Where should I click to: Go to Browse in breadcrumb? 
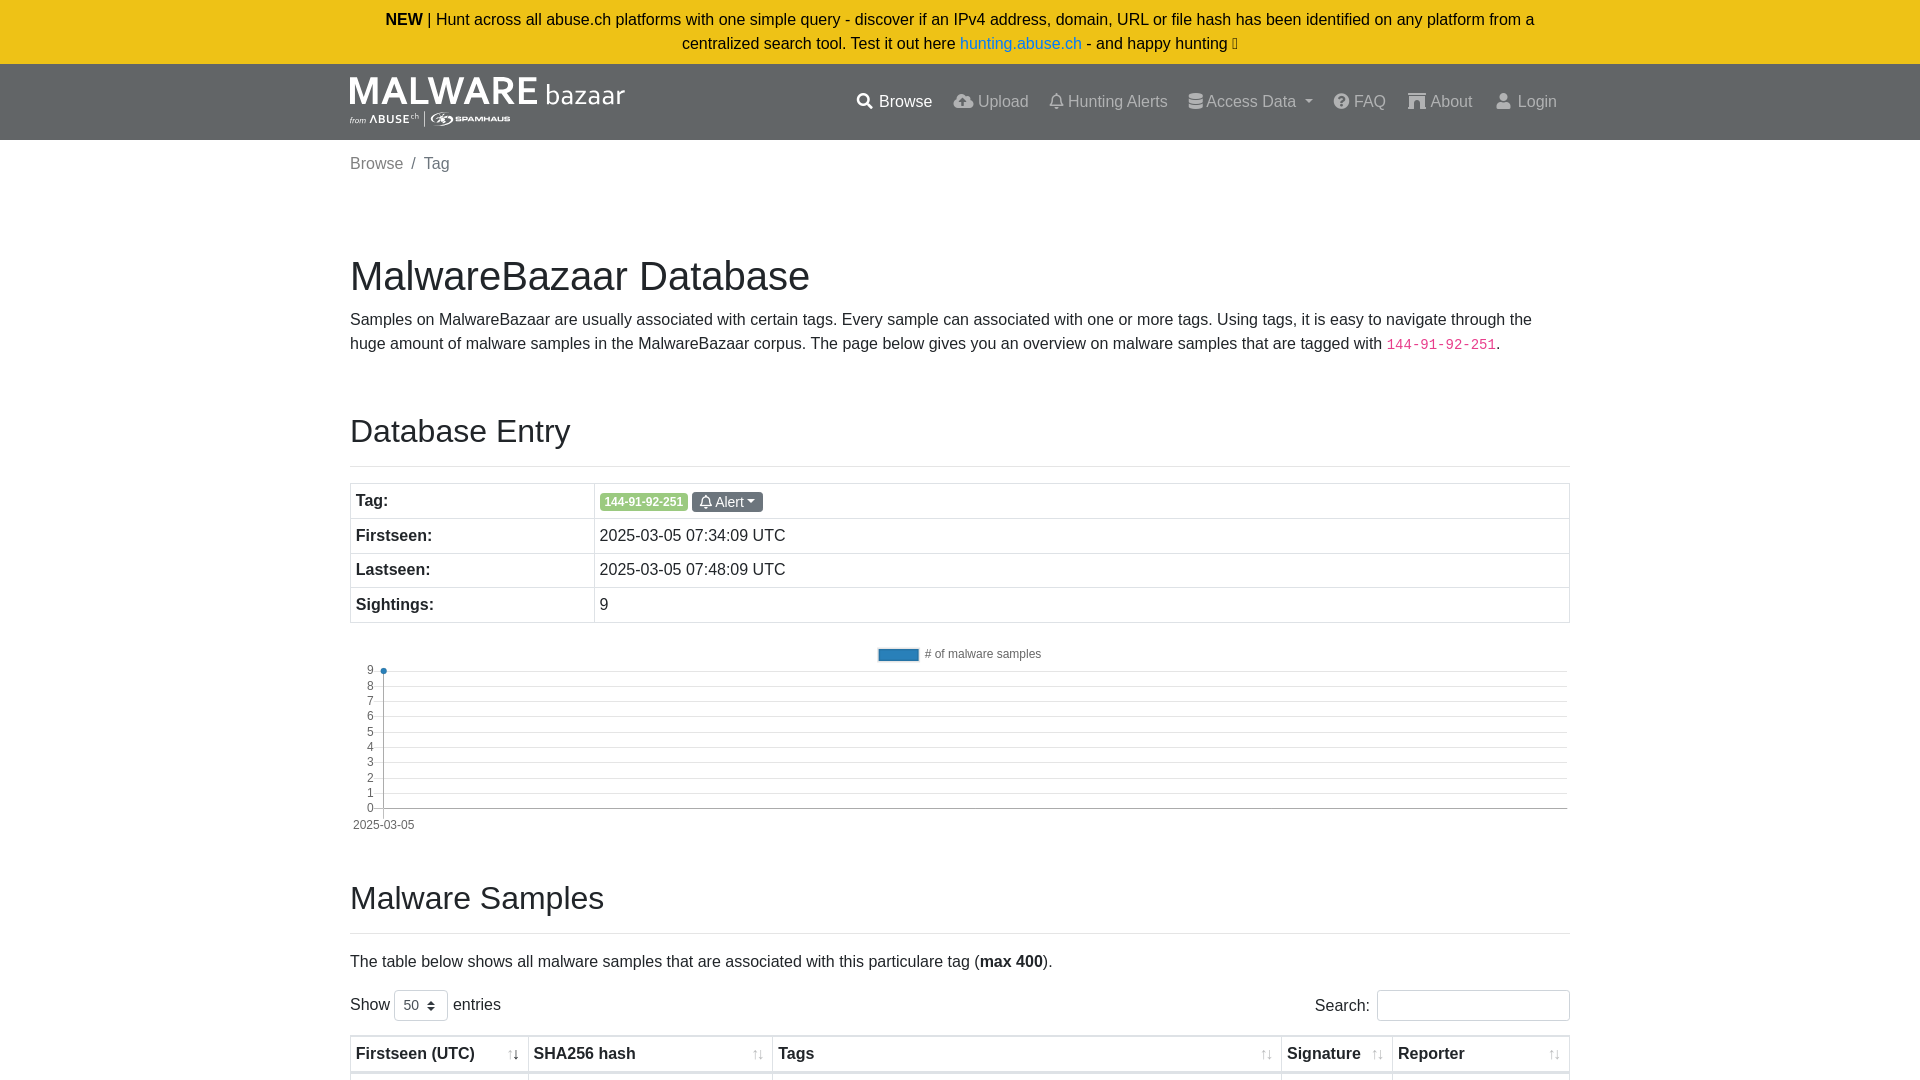[x=376, y=164]
